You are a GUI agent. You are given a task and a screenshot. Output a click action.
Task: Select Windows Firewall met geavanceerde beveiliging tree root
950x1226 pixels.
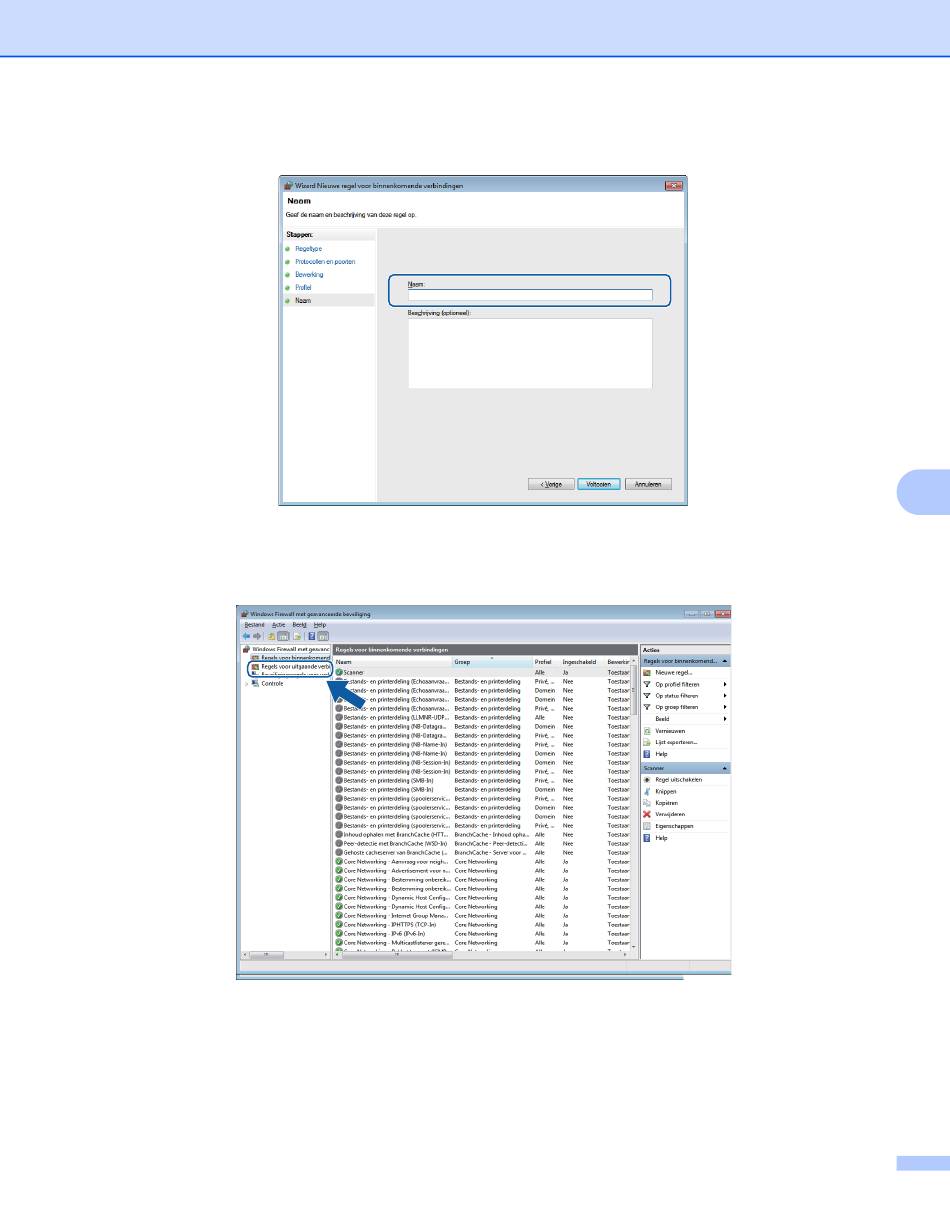287,649
